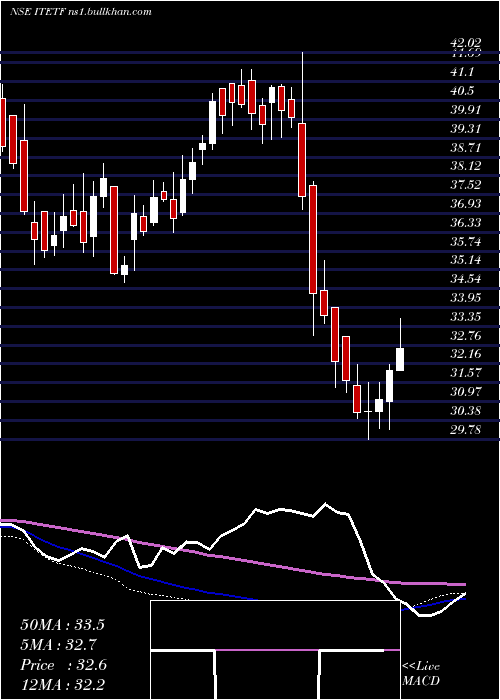Click the 33.95 price level label
500x700 pixels.
point(466,298)
